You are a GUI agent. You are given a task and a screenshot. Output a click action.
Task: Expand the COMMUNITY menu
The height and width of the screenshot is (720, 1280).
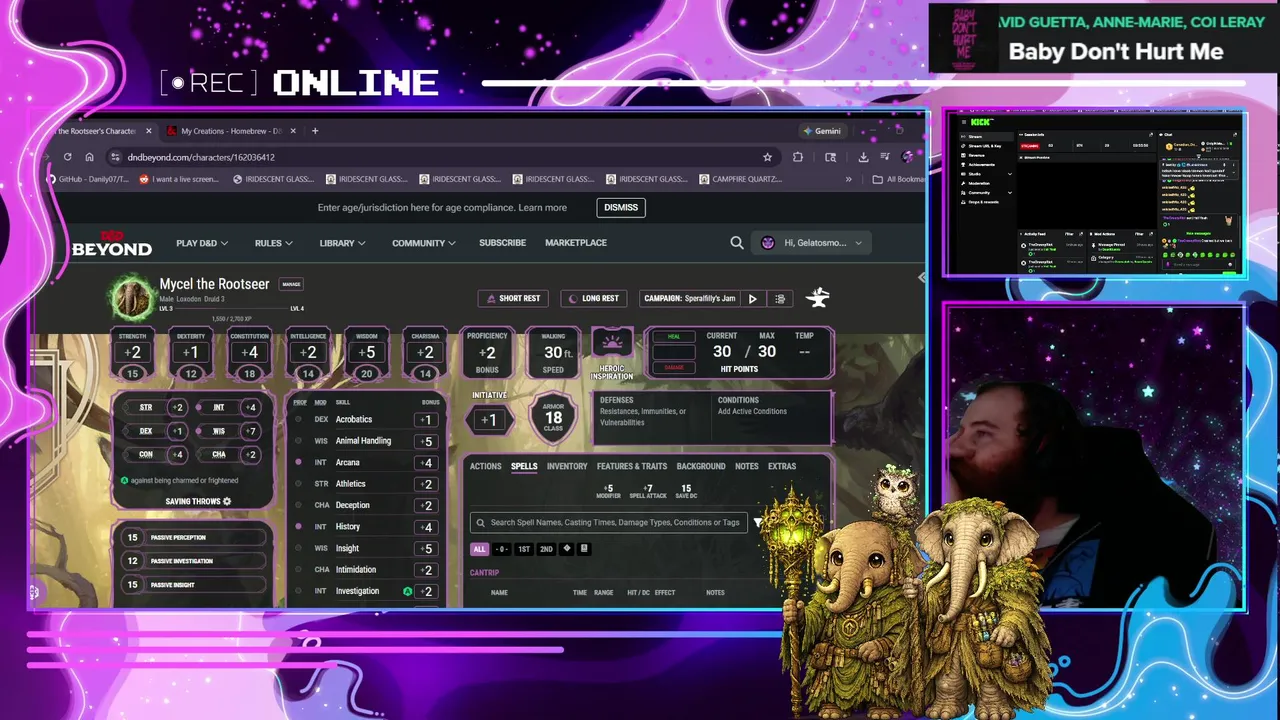click(424, 243)
